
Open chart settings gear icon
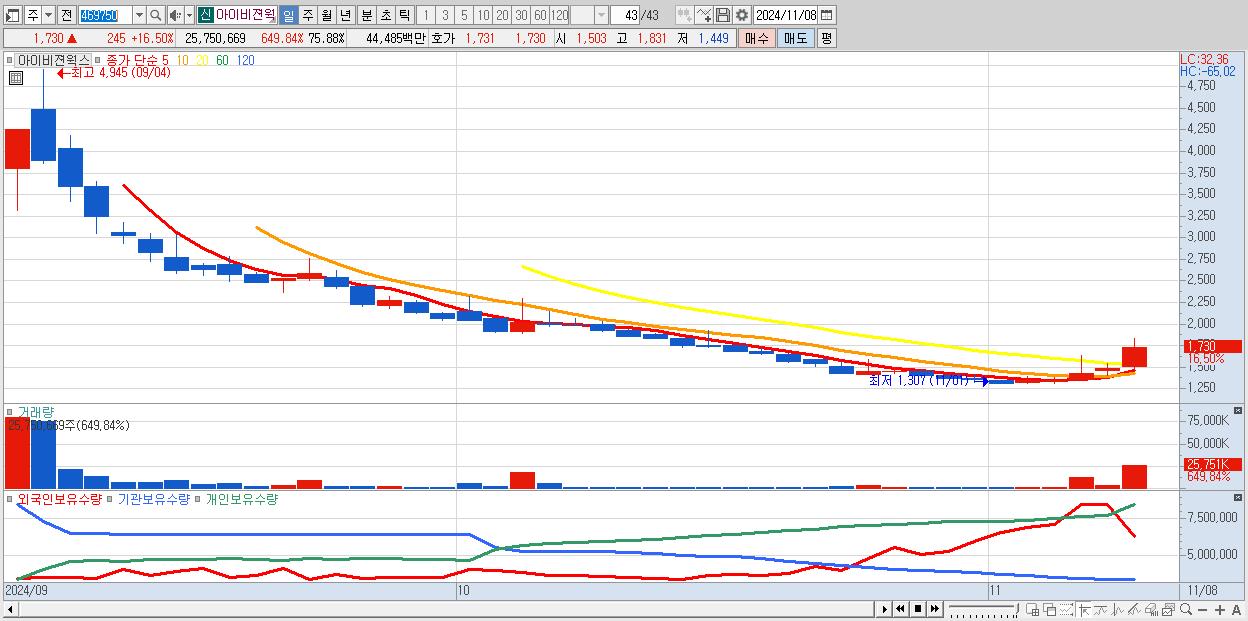(742, 15)
